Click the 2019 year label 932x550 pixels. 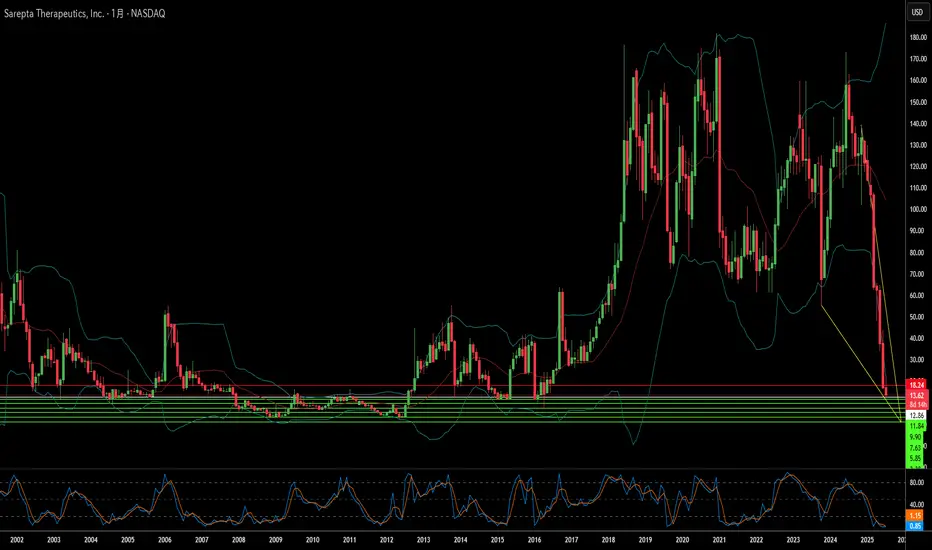[645, 540]
